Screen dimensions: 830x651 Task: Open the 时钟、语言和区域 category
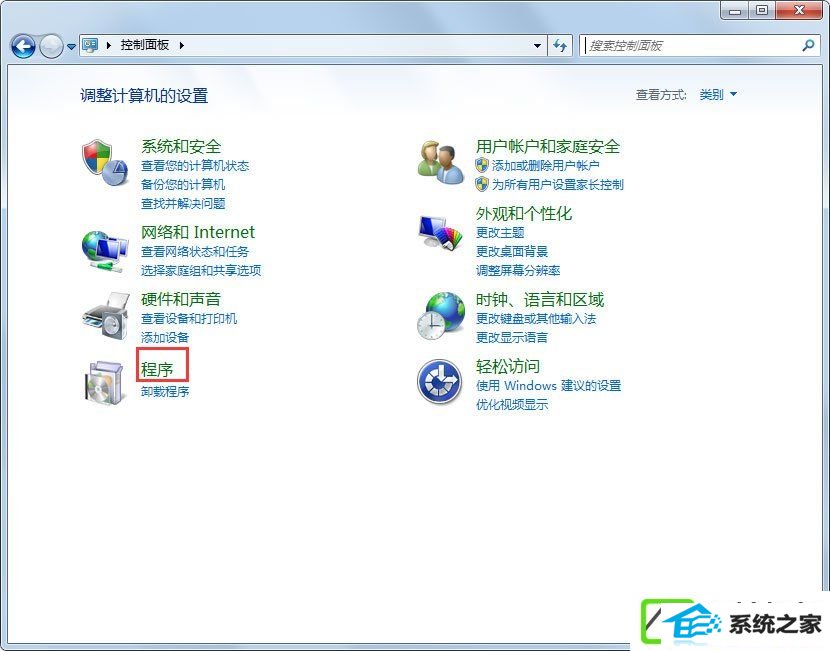(540, 300)
